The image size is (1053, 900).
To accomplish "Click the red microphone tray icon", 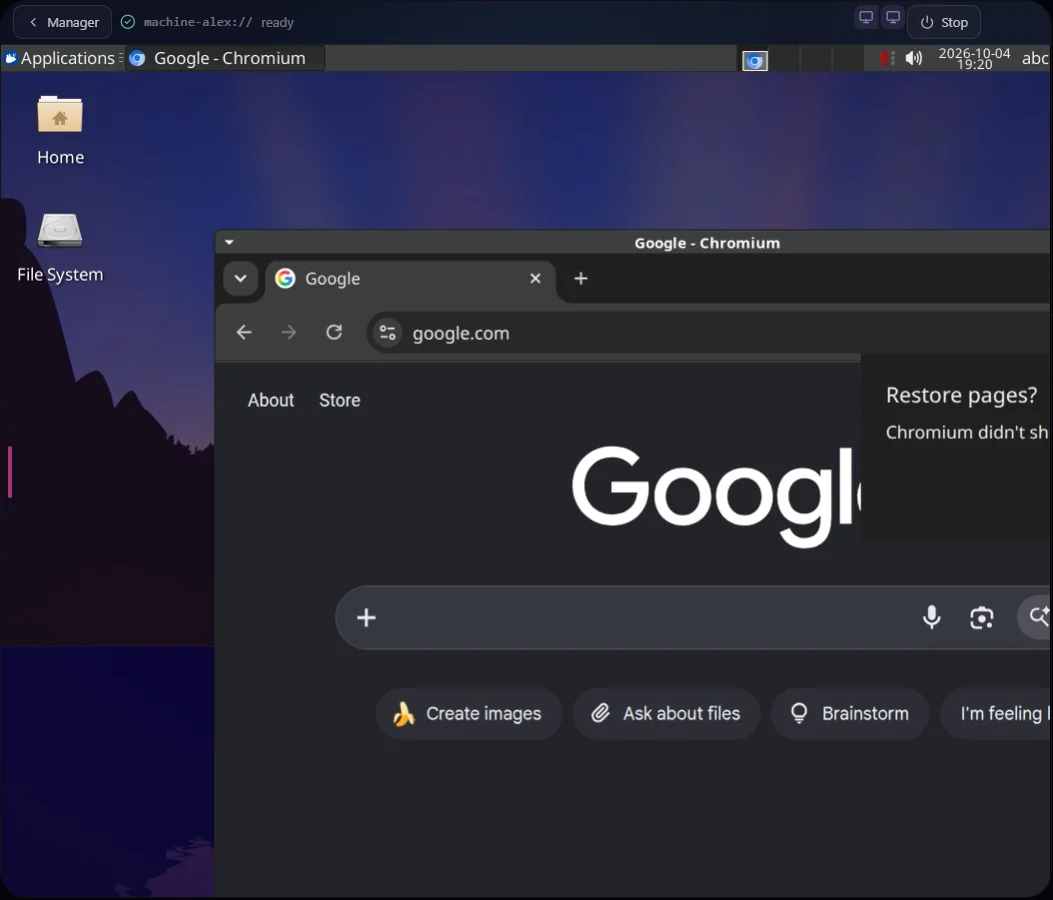I will point(886,58).
